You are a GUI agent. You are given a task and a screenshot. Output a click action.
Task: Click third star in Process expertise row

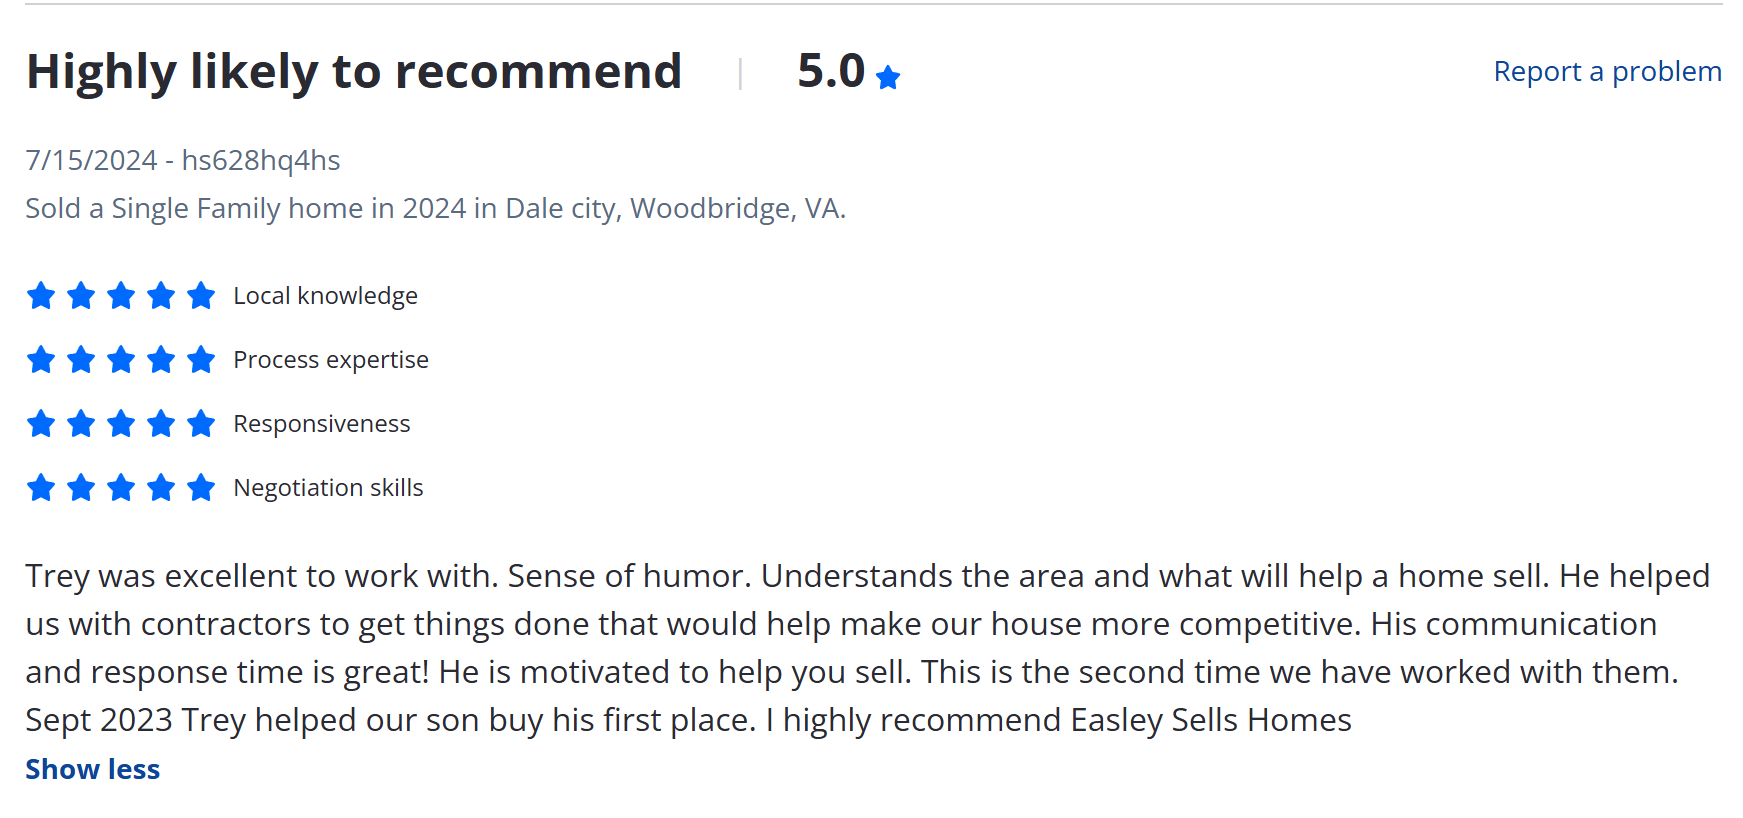click(x=121, y=359)
